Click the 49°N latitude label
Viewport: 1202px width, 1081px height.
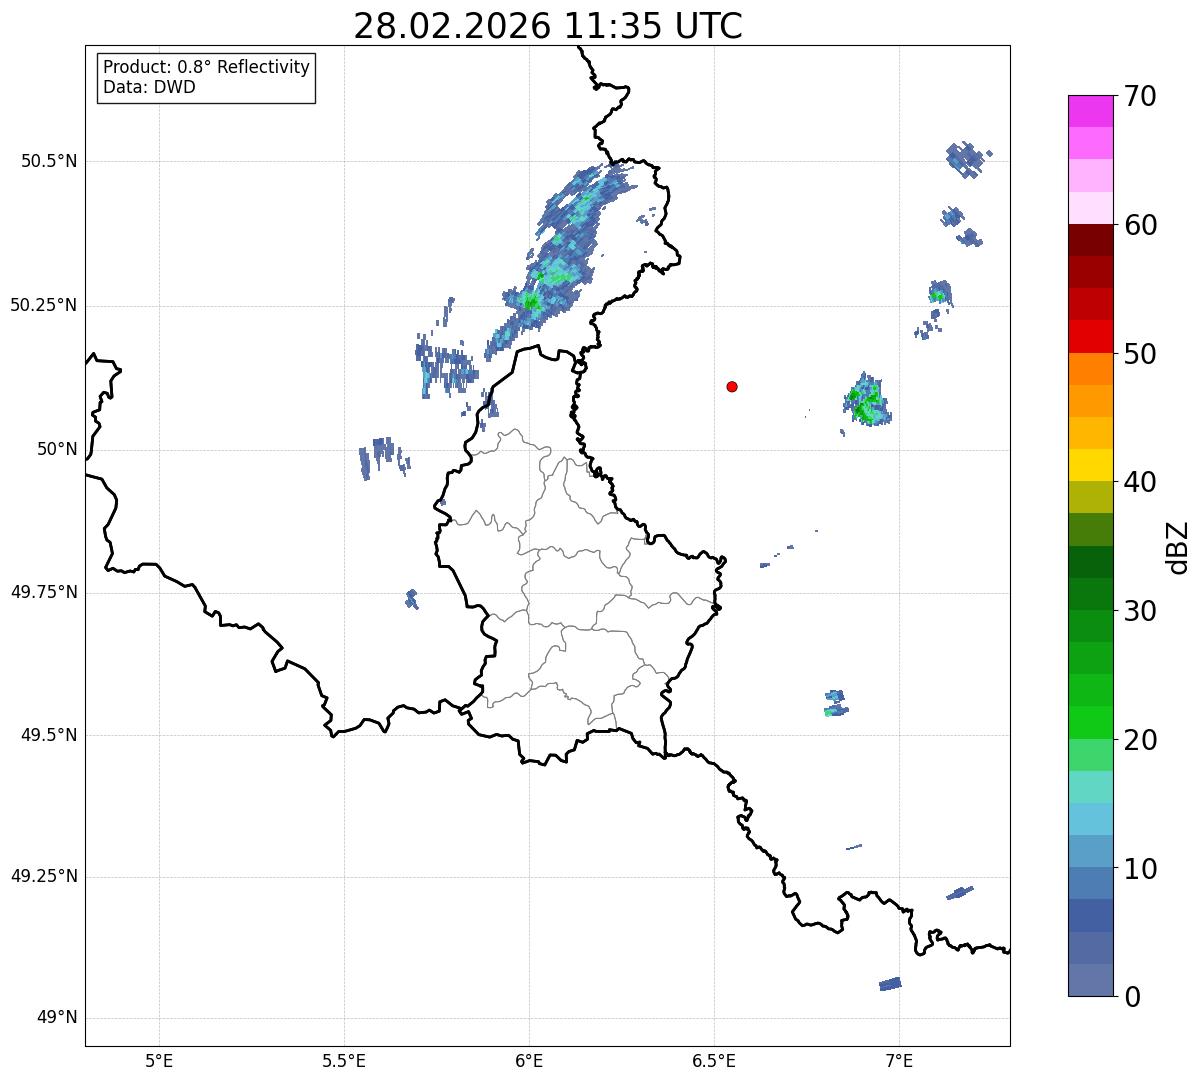pos(57,1018)
